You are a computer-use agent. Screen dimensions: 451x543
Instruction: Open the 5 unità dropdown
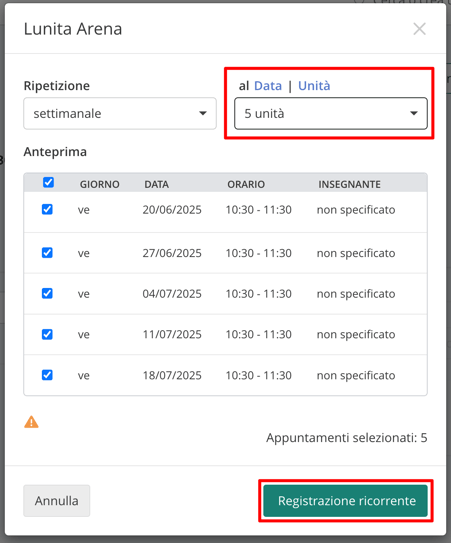tap(331, 114)
